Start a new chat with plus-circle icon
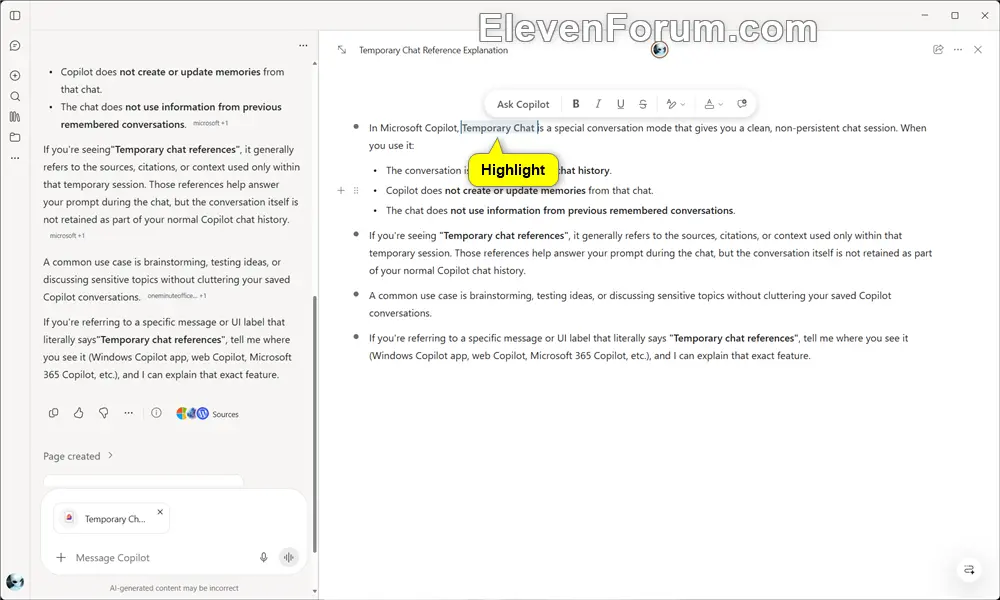 point(15,75)
